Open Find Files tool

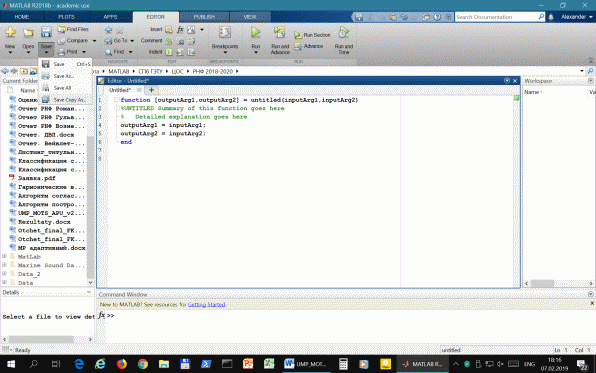pyautogui.click(x=73, y=29)
